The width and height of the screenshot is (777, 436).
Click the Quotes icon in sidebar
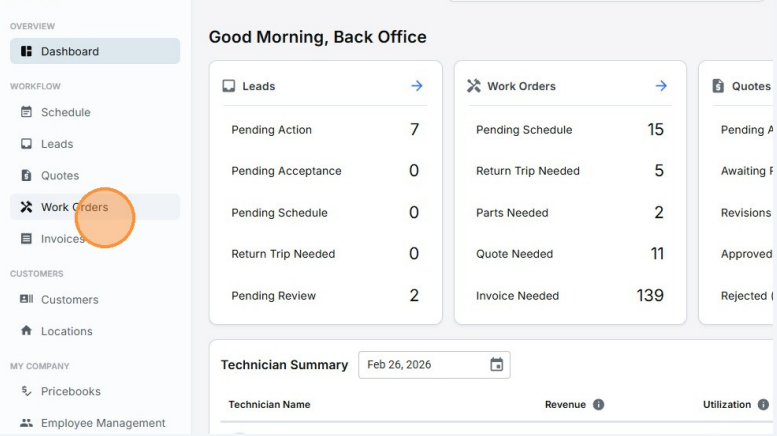tap(26, 176)
